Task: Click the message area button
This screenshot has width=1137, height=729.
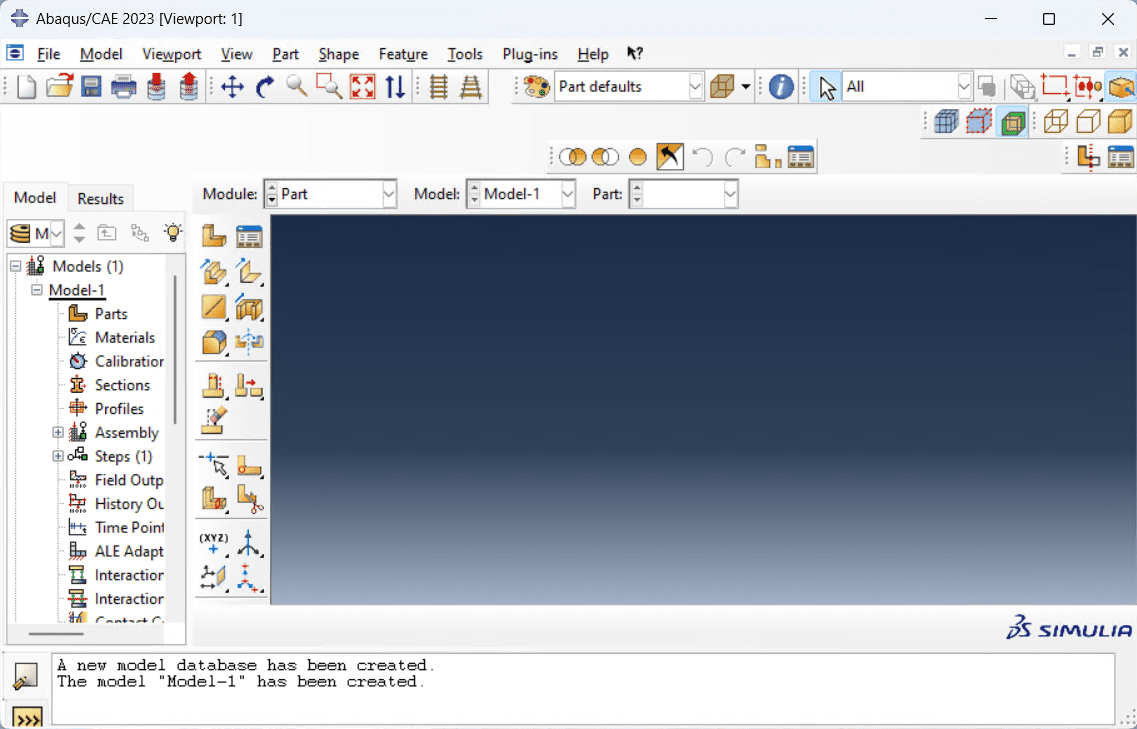Action: (28, 676)
